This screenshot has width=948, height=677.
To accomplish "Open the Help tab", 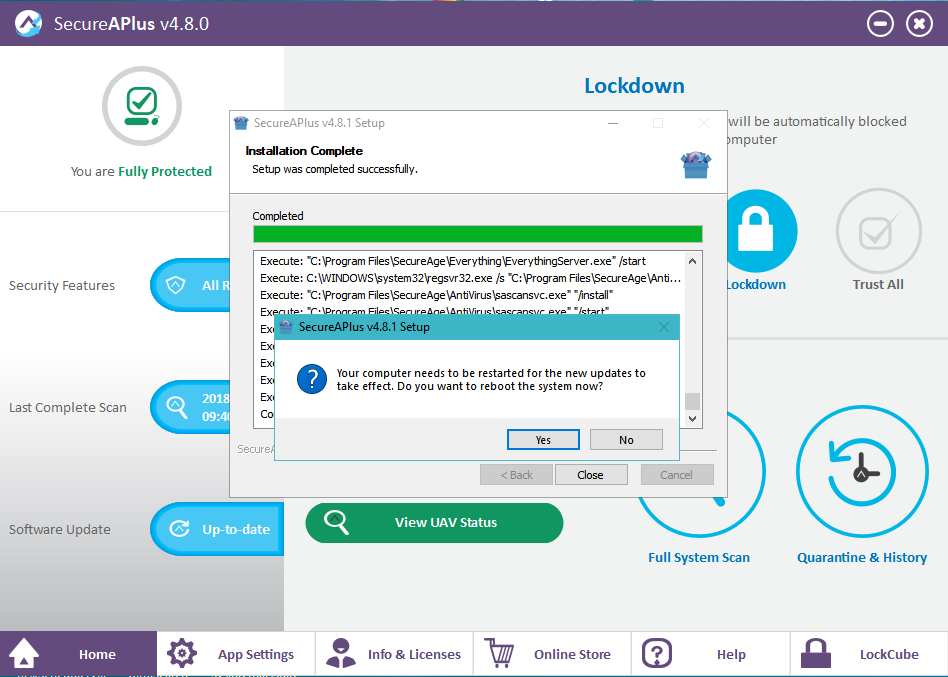I will [x=710, y=654].
